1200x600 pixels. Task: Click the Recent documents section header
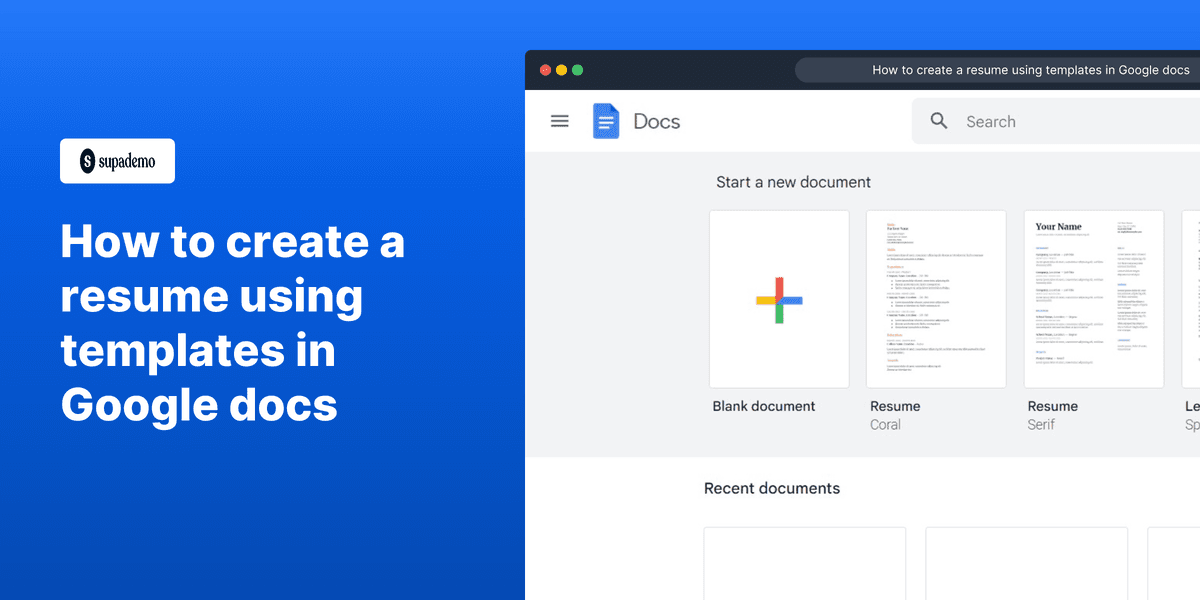(772, 488)
